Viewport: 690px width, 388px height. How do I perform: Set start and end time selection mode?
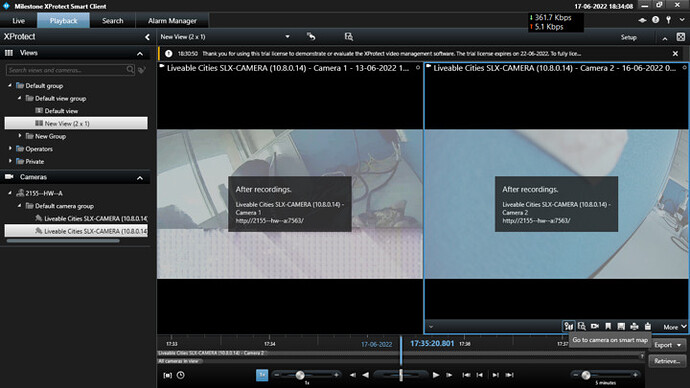[x=168, y=375]
